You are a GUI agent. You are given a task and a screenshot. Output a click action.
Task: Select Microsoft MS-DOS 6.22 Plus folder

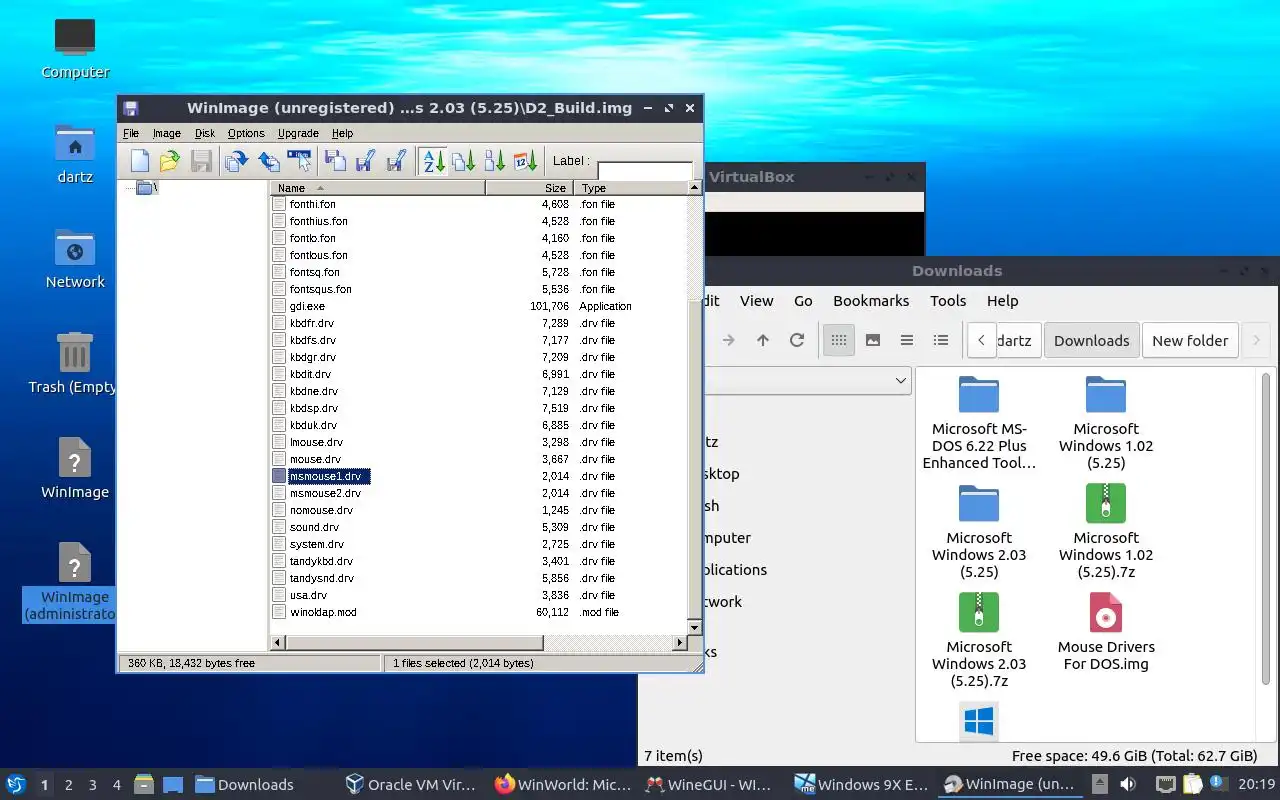979,424
